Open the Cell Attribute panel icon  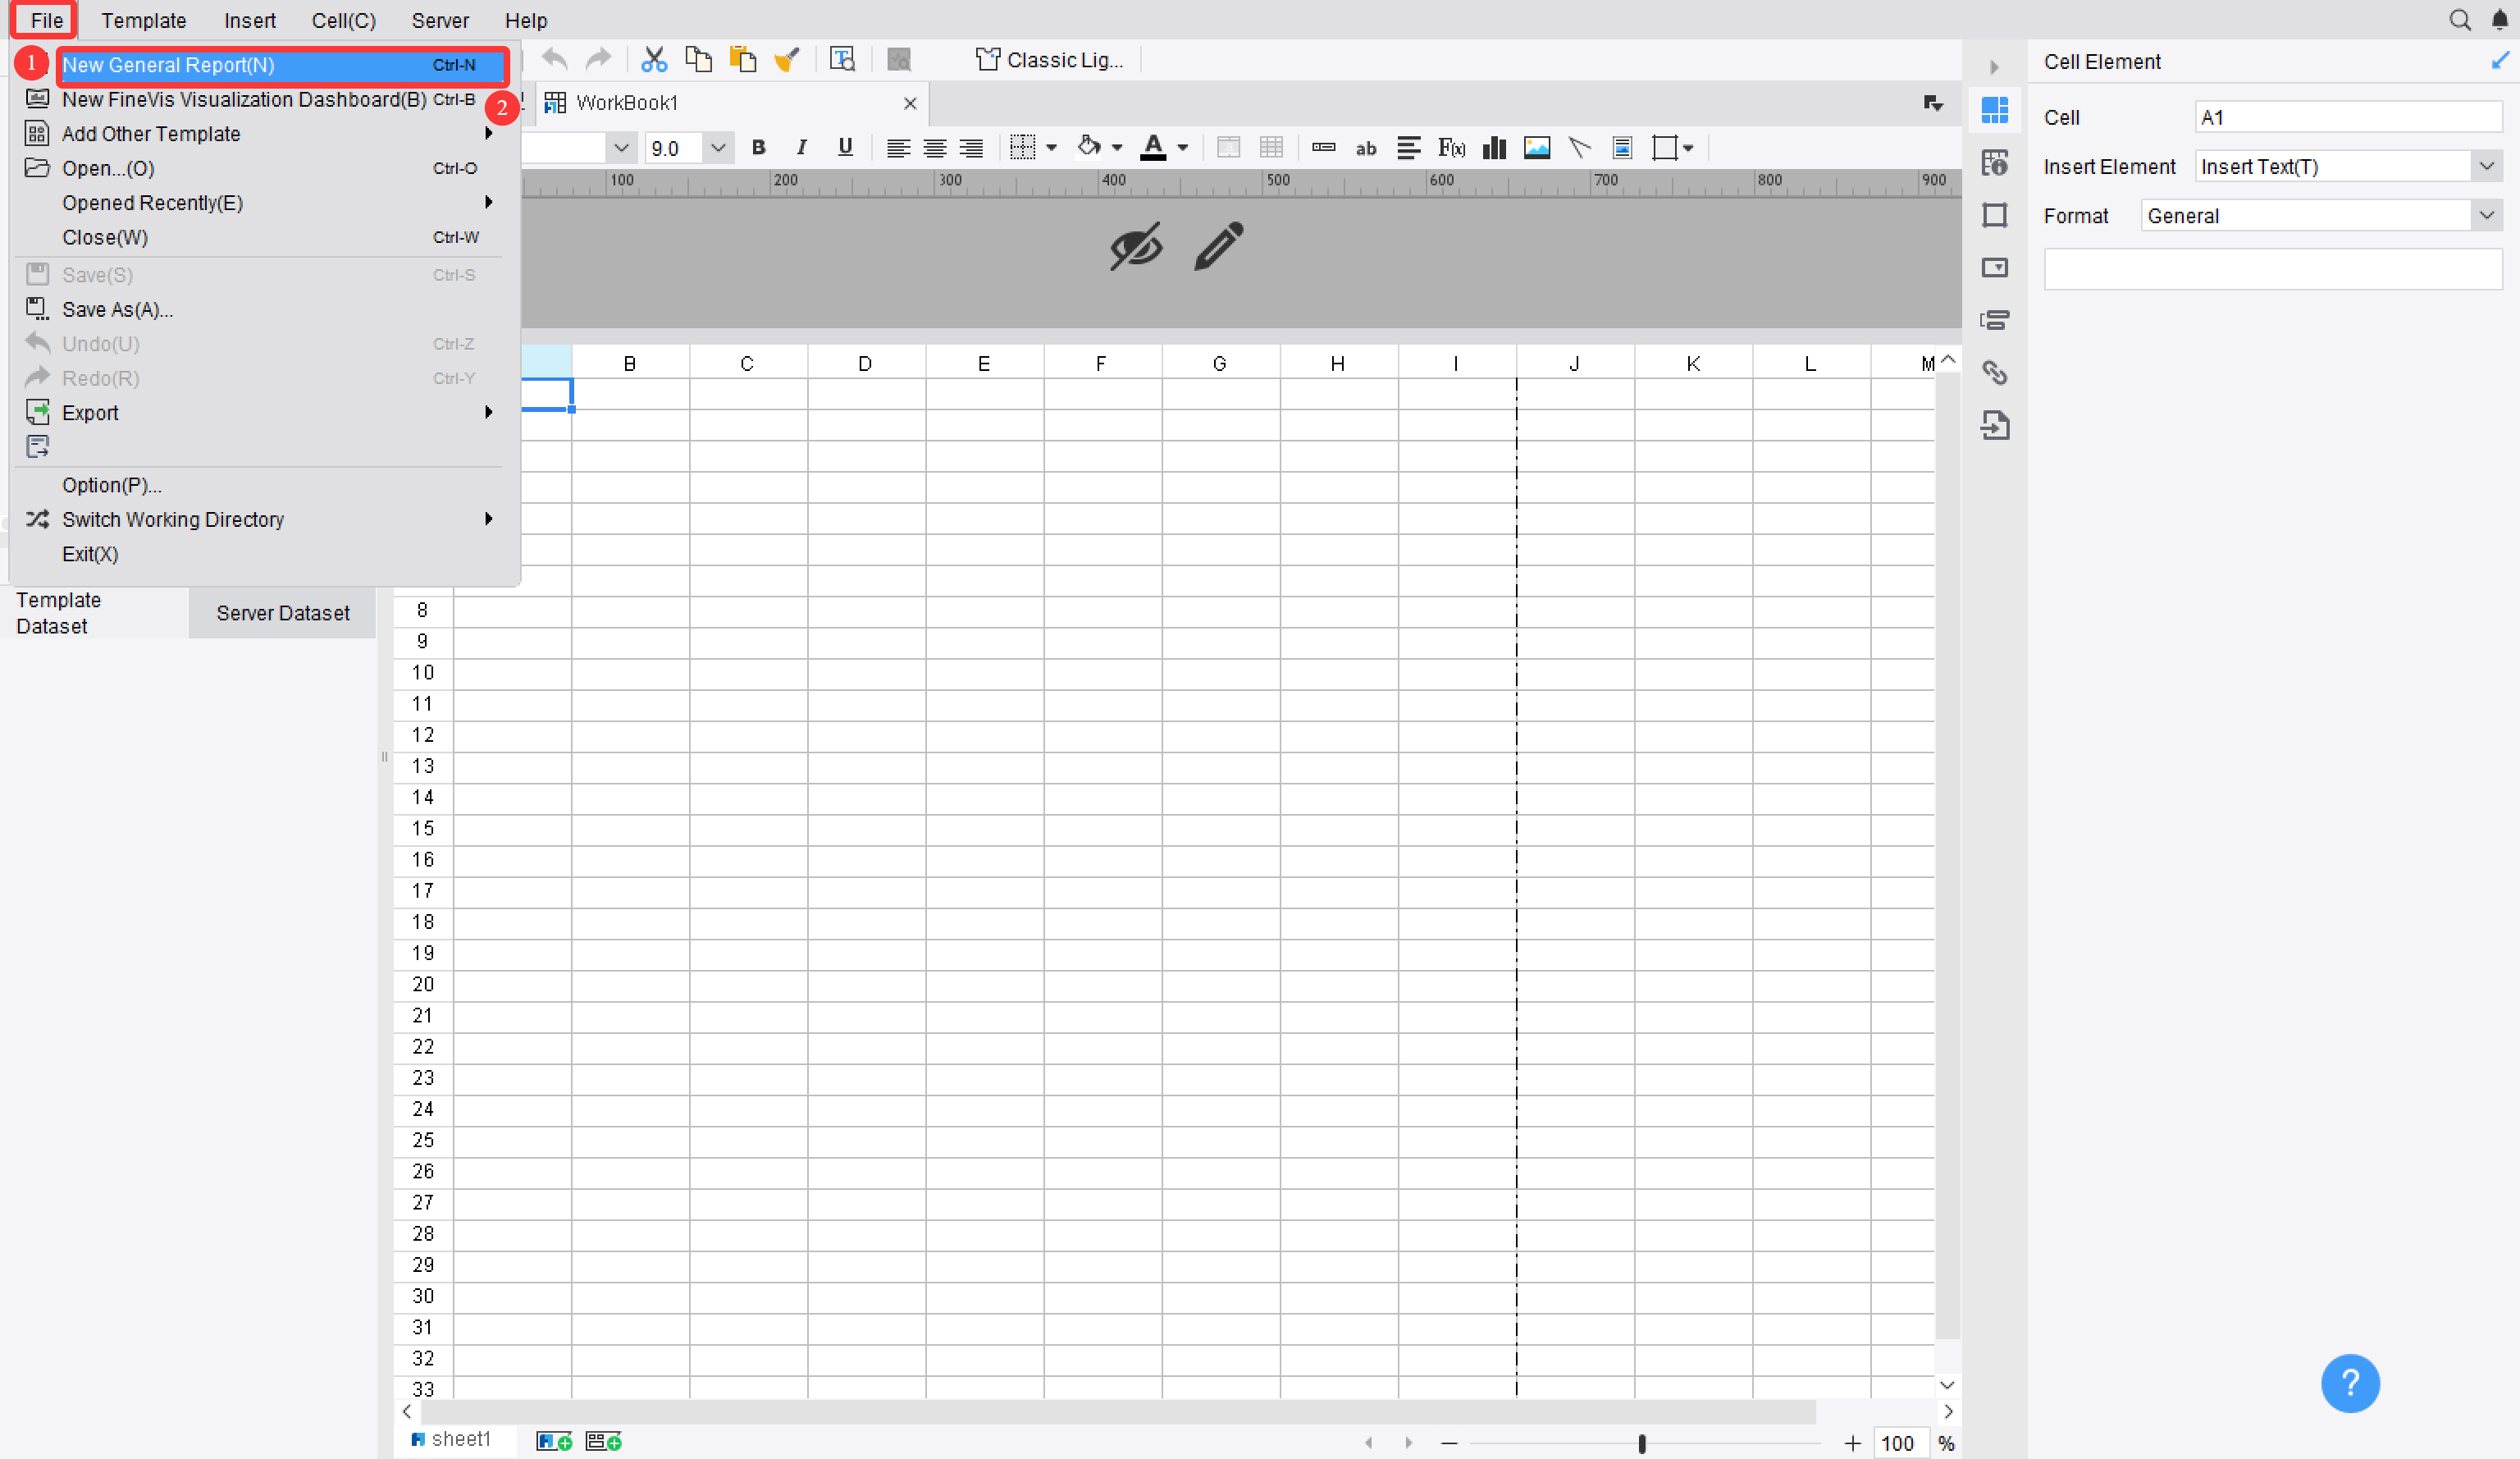(x=1996, y=162)
